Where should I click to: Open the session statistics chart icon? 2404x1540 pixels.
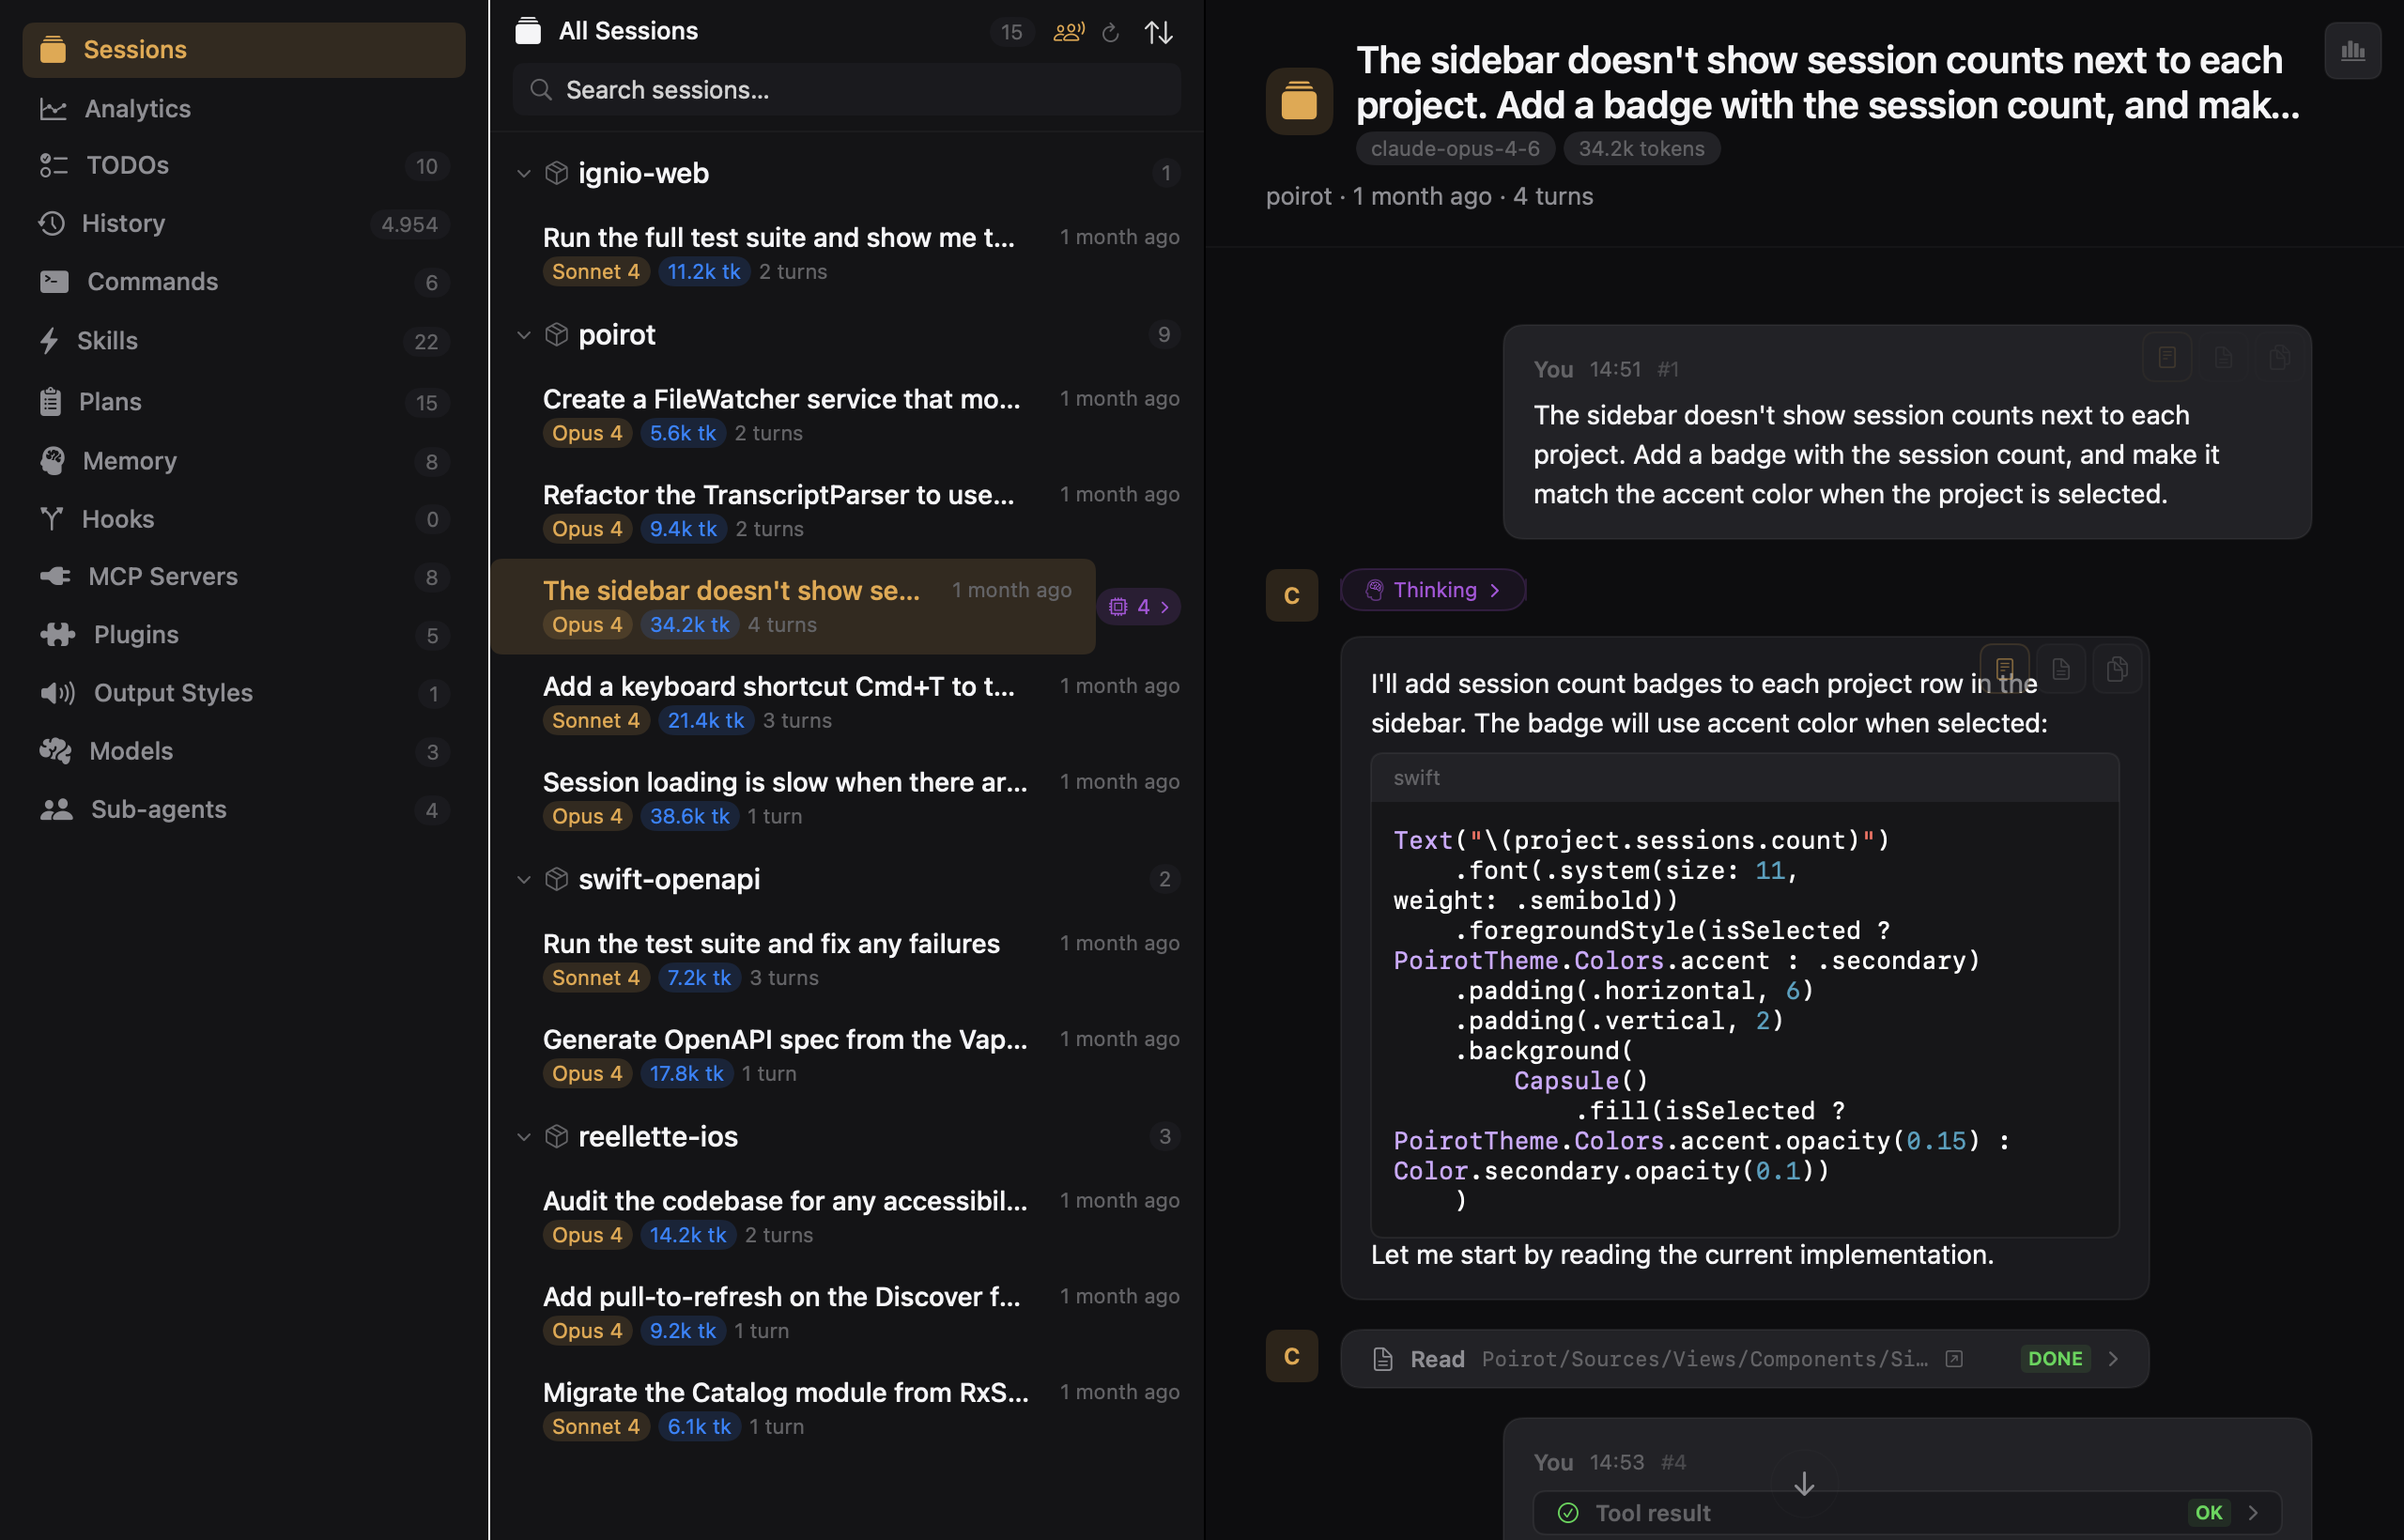pos(2352,51)
